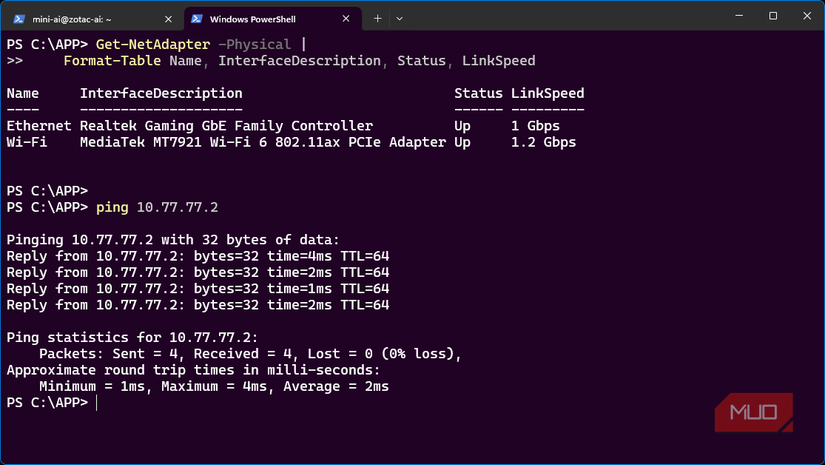Click the ping command word
The width and height of the screenshot is (825, 465).
tap(112, 207)
